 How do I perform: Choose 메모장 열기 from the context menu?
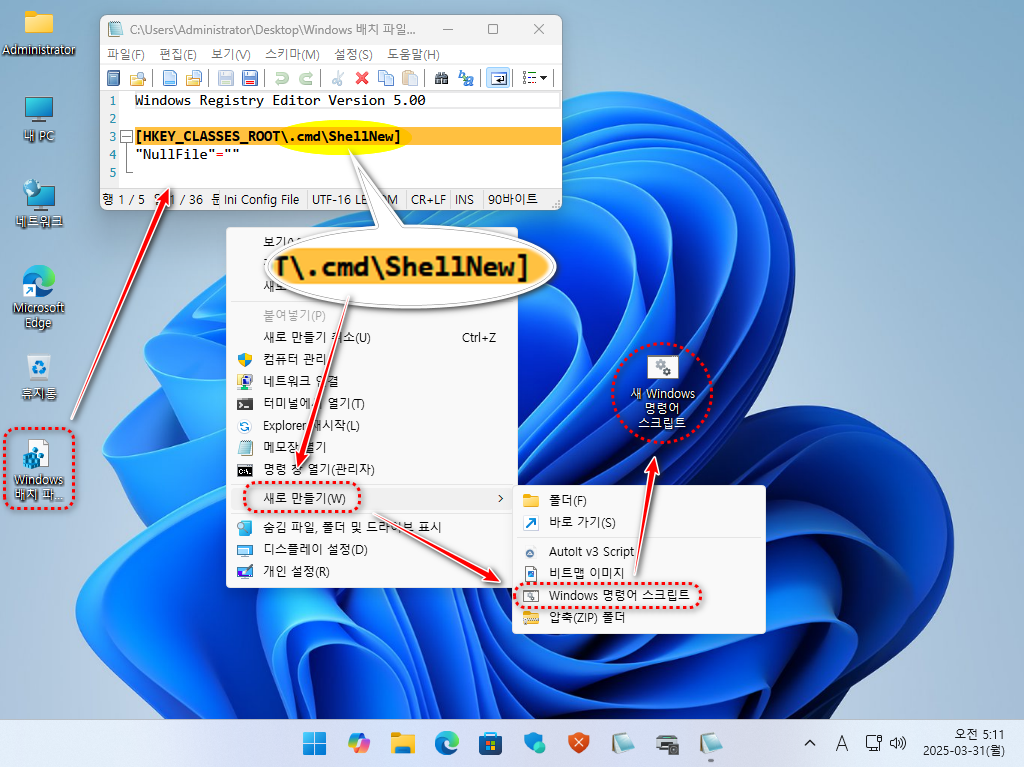click(x=372, y=447)
